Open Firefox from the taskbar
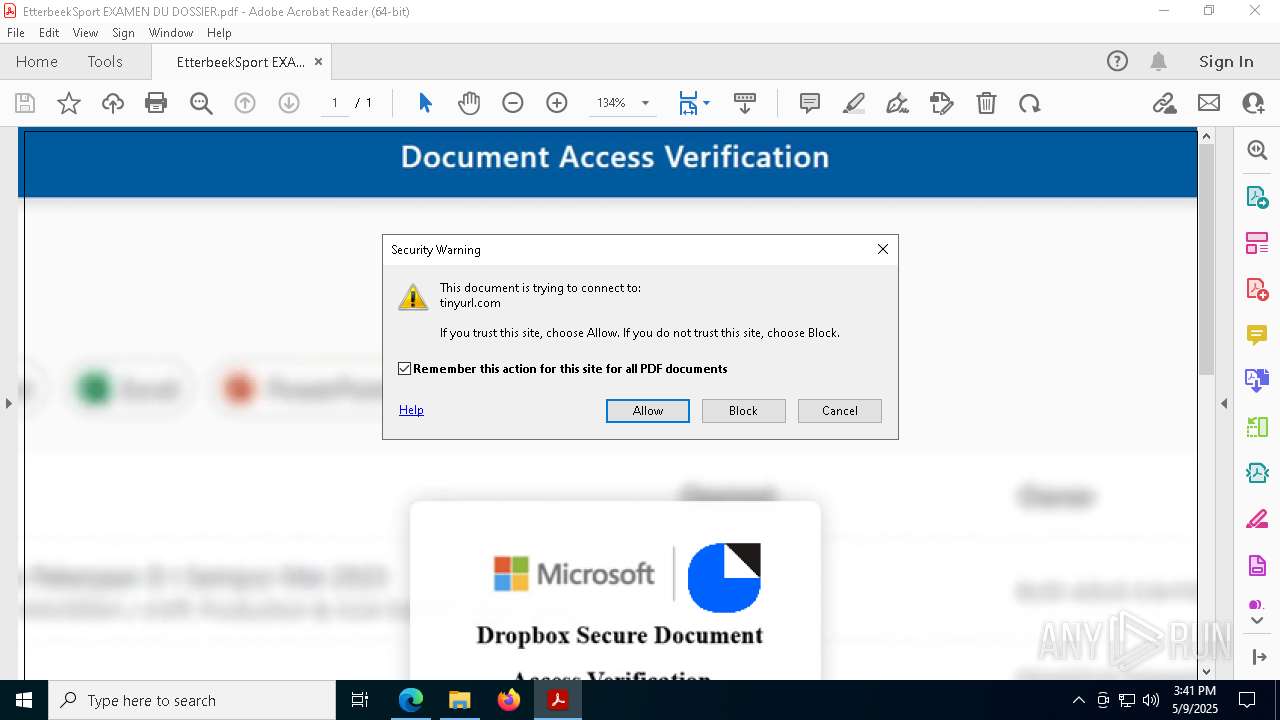 pos(509,700)
